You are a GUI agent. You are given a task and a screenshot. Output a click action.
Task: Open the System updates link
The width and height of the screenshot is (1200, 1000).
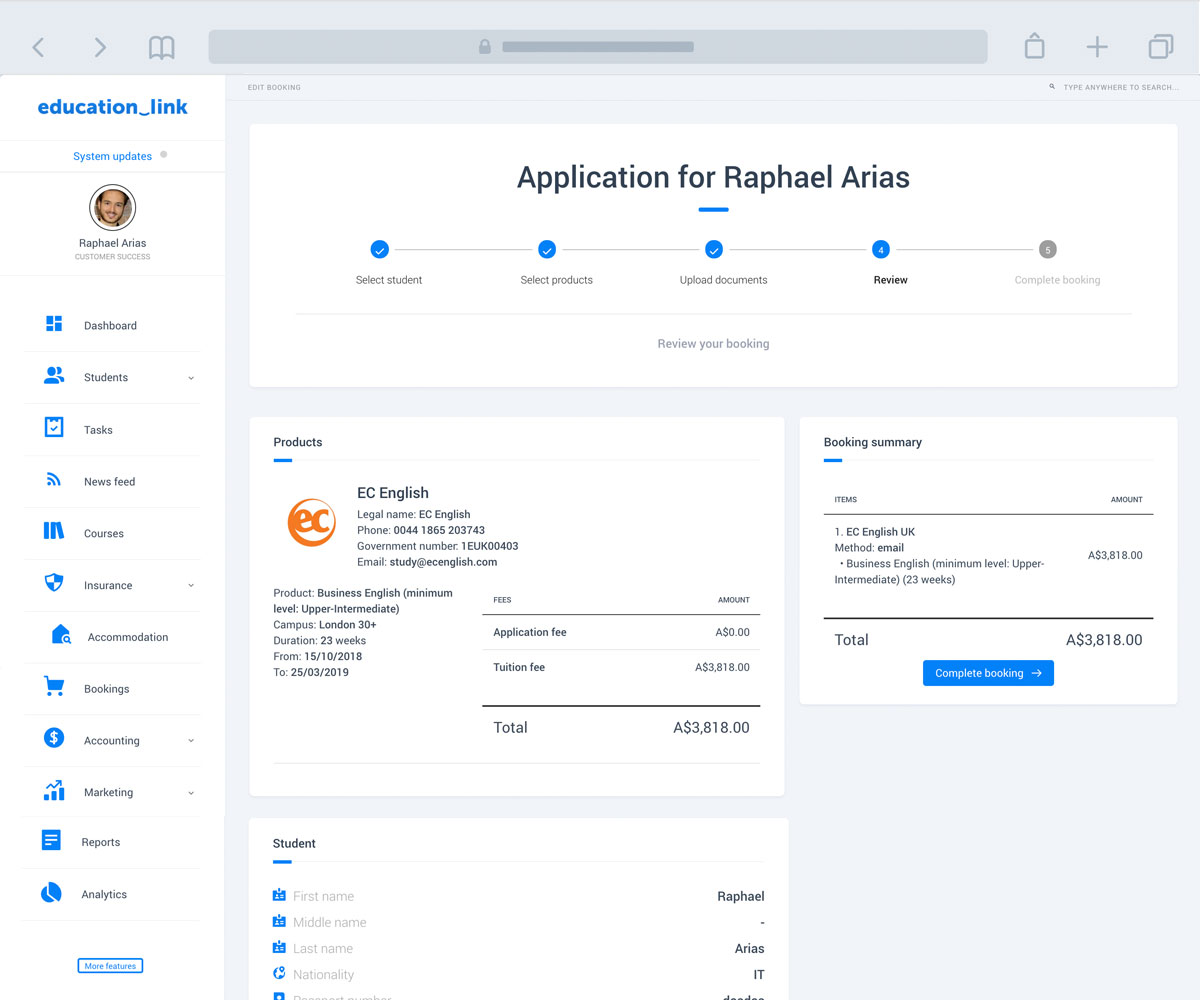[x=112, y=156]
